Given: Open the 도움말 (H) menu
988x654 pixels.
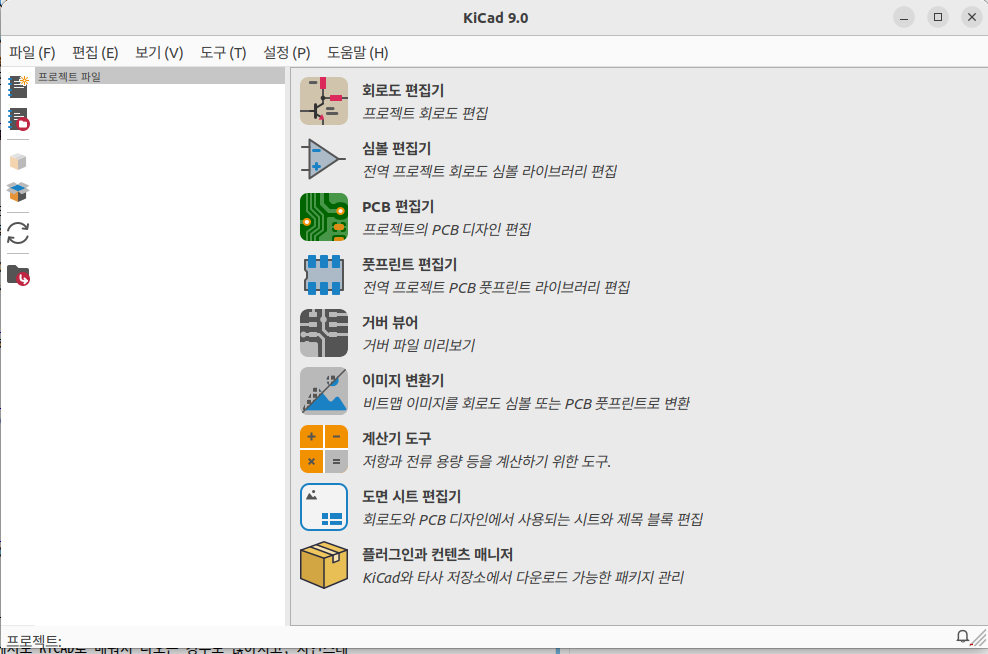Looking at the screenshot, I should point(357,52).
